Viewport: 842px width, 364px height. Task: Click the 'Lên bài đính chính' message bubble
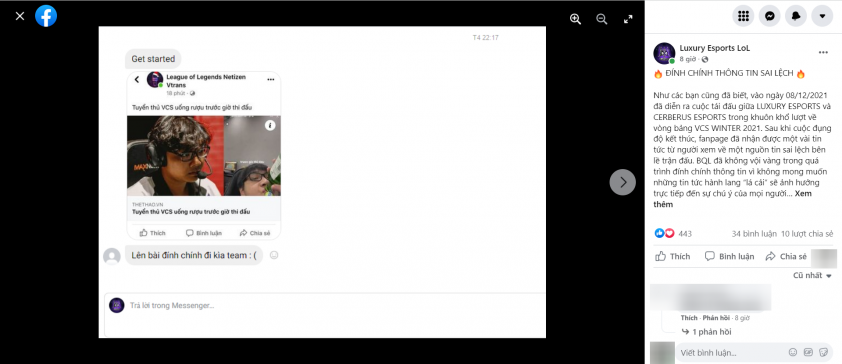tap(194, 256)
